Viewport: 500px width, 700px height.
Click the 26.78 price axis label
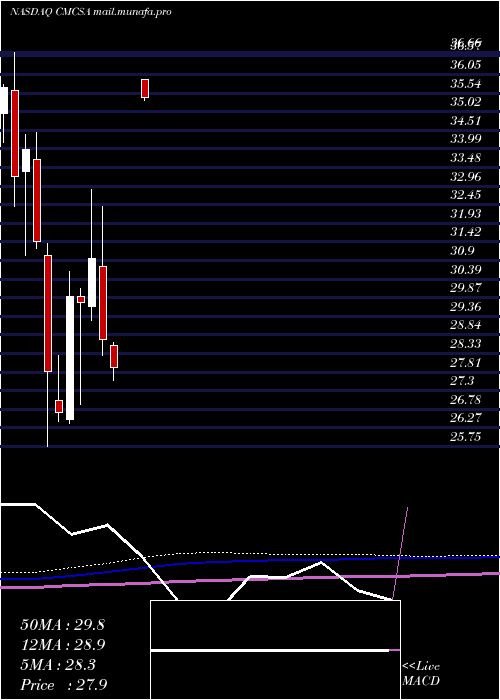pyautogui.click(x=465, y=399)
